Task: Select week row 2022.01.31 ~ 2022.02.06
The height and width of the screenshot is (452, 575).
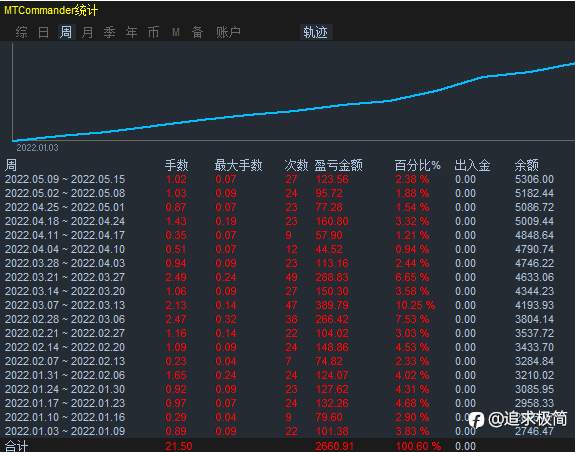Action: 279,375
